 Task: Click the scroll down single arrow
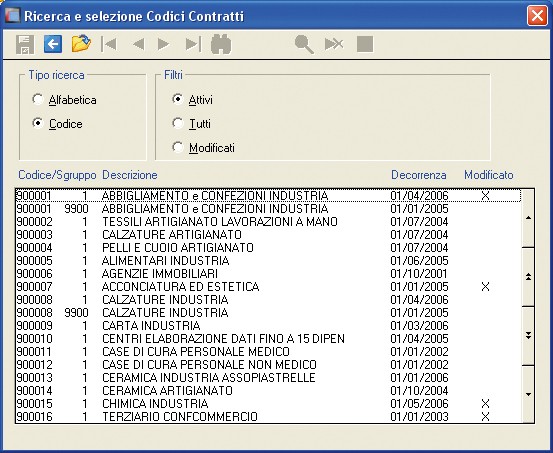click(528, 394)
